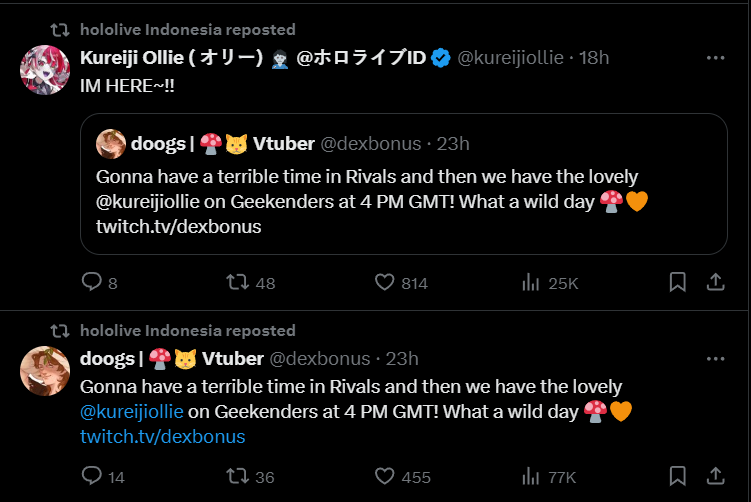Reply to doogs' tweet with 14 replies
The image size is (751, 502).
92,477
